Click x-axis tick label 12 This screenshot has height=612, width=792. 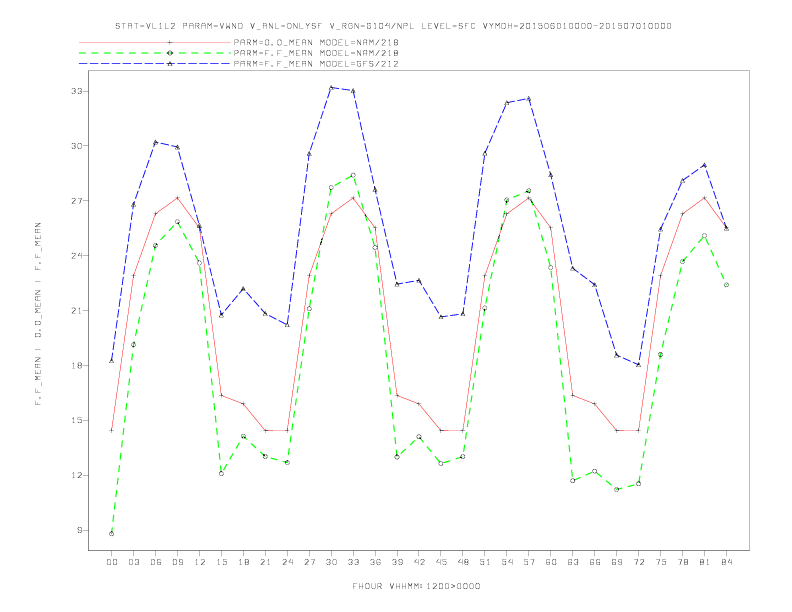pos(200,562)
